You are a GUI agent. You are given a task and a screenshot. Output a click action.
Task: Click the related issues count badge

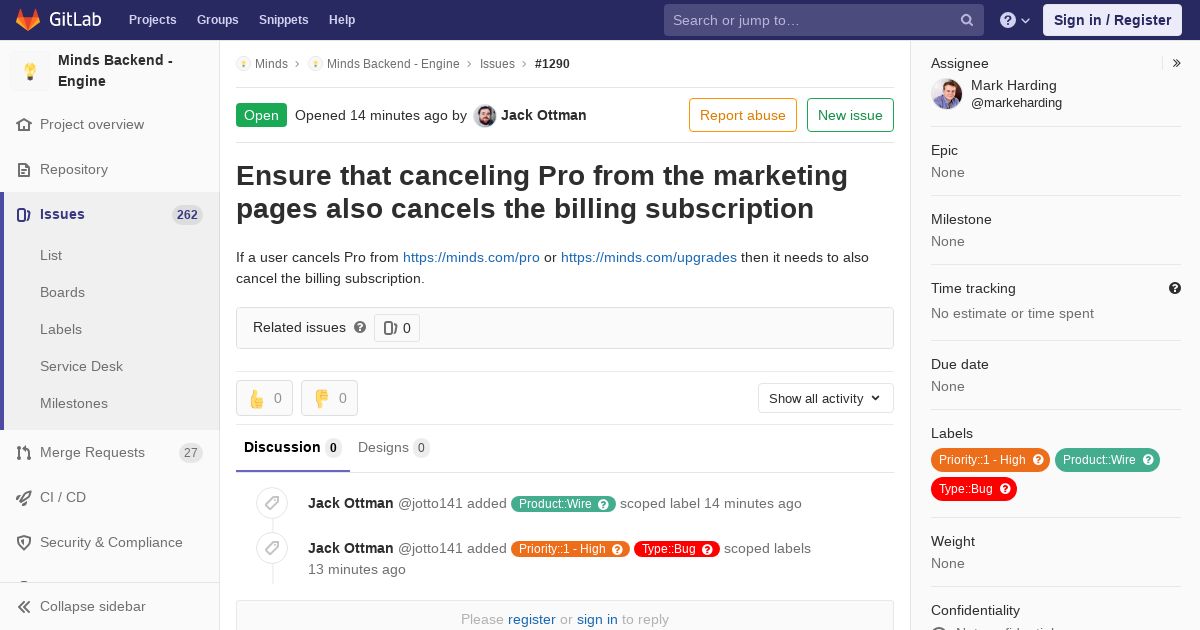coord(397,328)
